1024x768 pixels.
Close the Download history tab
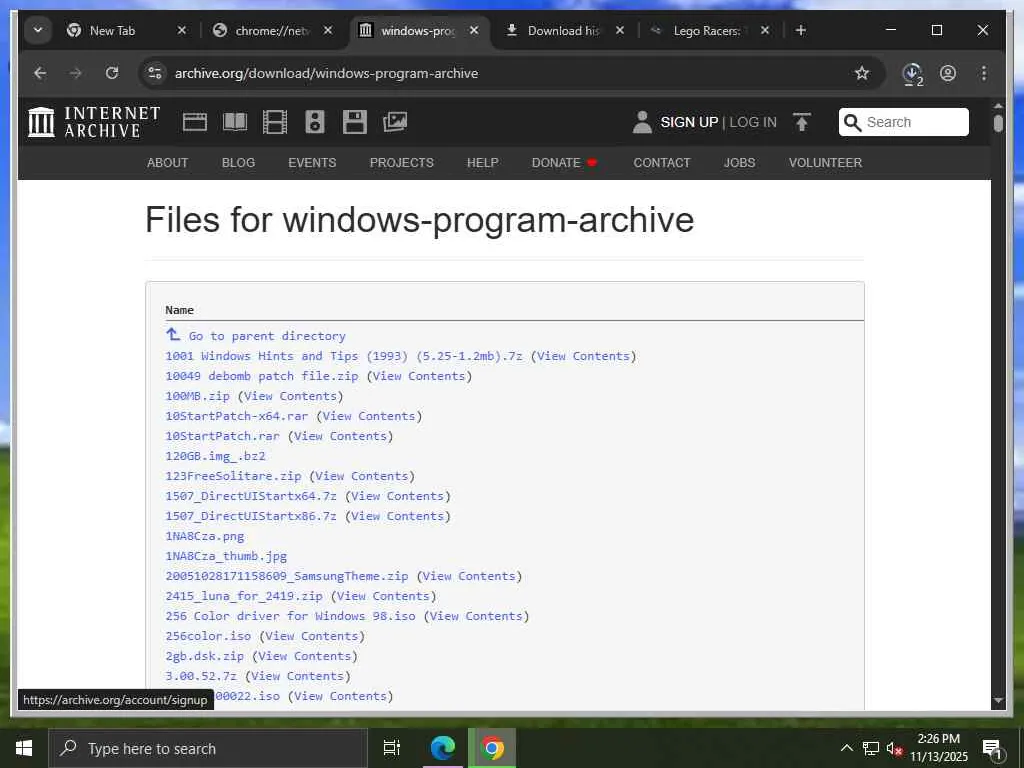click(620, 30)
